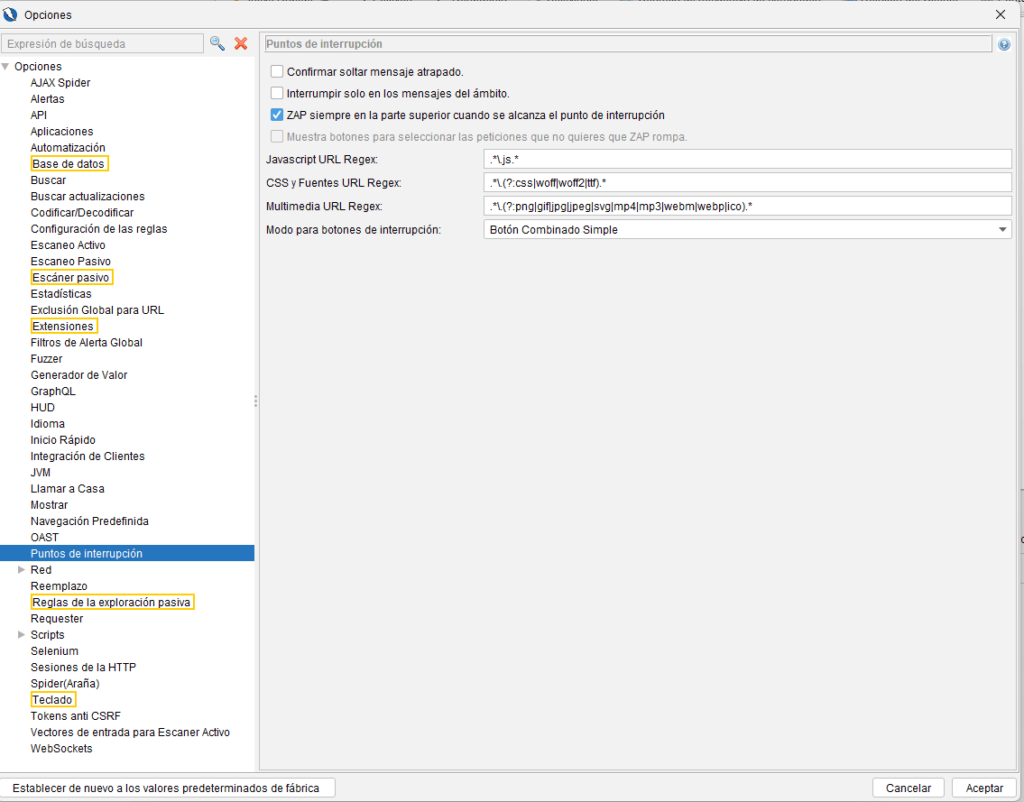
Task: Expand the Red tree node
Action: pos(21,570)
